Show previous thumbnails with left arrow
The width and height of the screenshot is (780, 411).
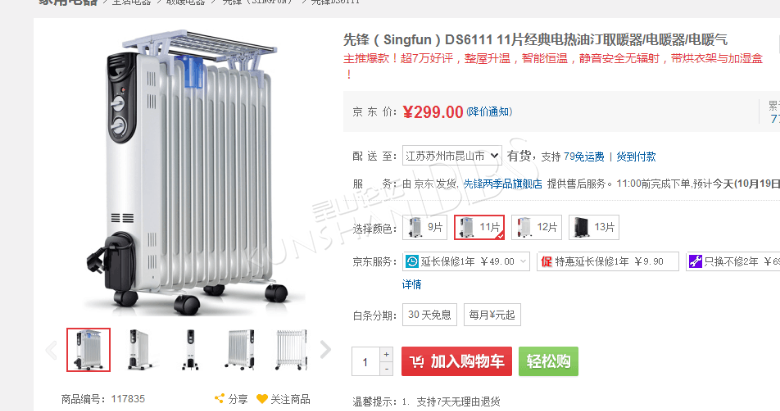[x=51, y=350]
